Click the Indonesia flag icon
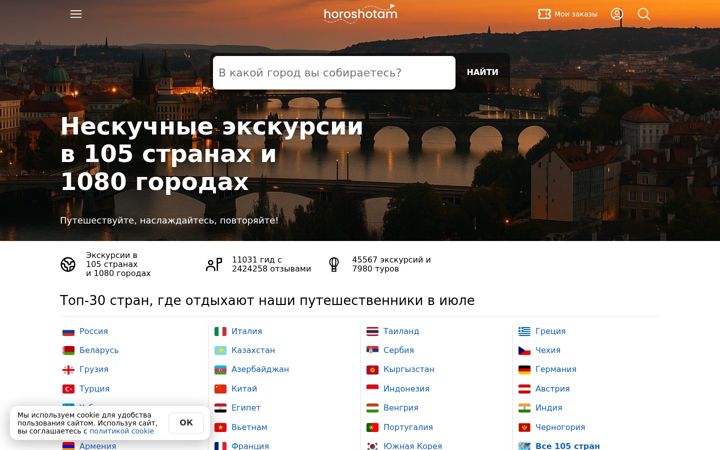Image resolution: width=720 pixels, height=450 pixels. pyautogui.click(x=372, y=389)
